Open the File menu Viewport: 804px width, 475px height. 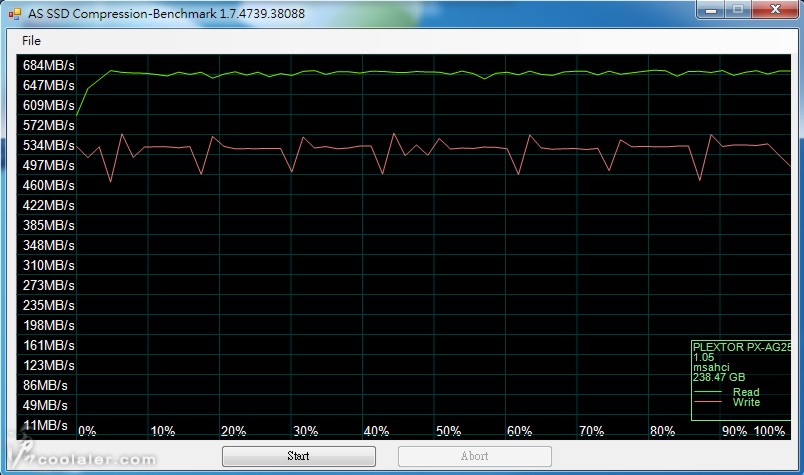pos(31,41)
